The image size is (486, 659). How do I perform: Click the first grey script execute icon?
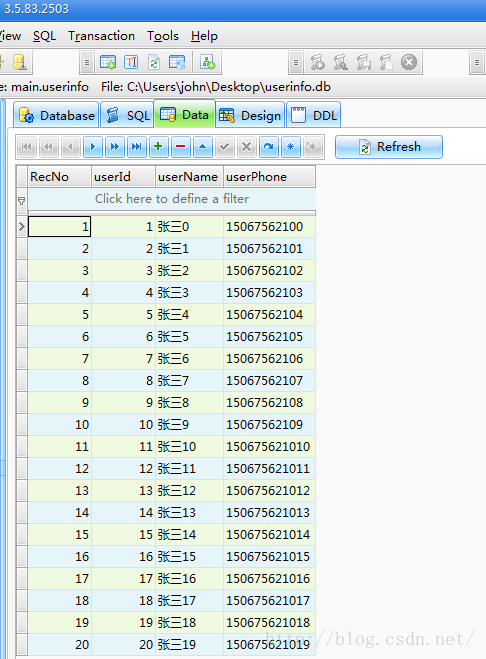click(x=318, y=63)
